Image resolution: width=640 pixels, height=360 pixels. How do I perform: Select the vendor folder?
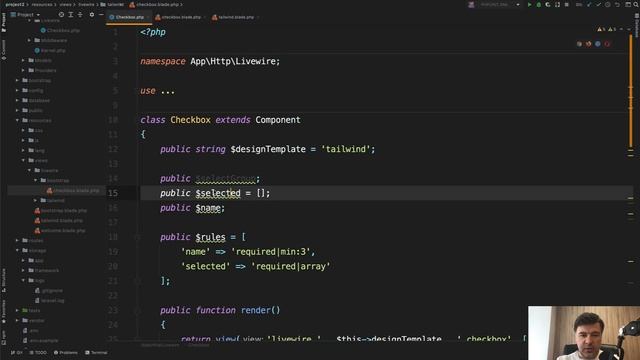coord(33,320)
